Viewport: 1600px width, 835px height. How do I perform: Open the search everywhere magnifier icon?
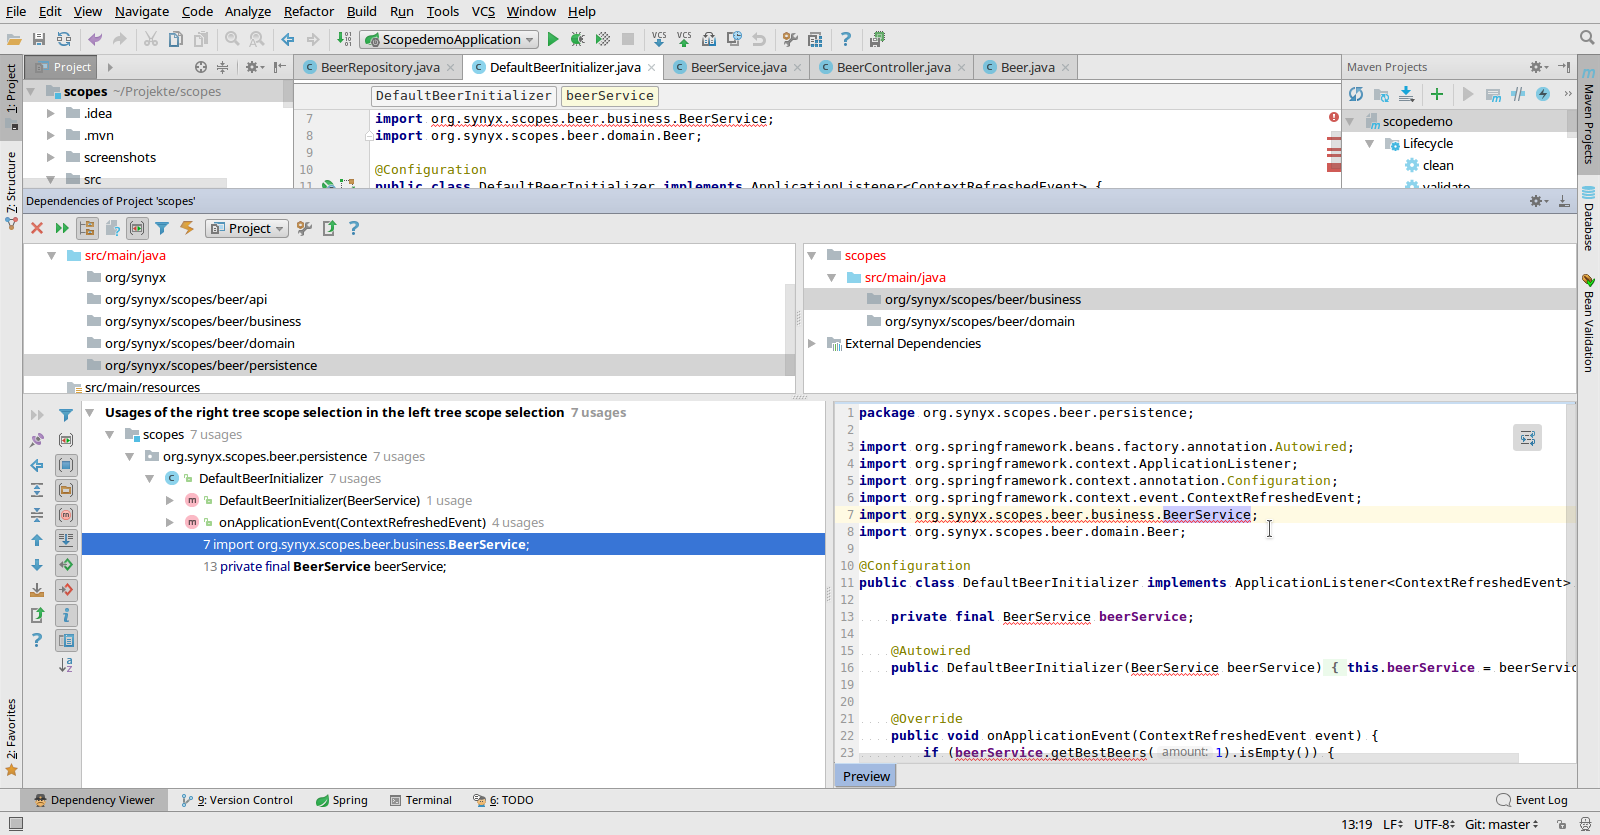(x=1587, y=38)
